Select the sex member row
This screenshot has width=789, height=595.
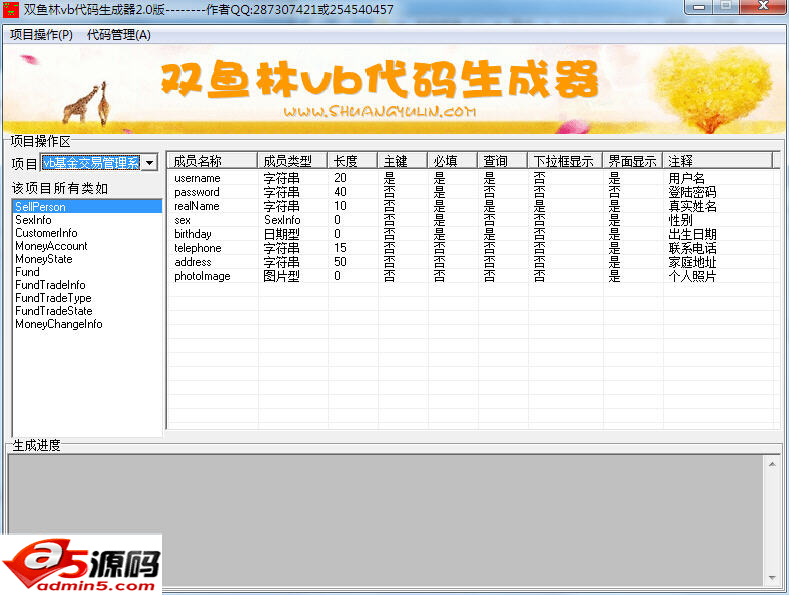[x=470, y=220]
